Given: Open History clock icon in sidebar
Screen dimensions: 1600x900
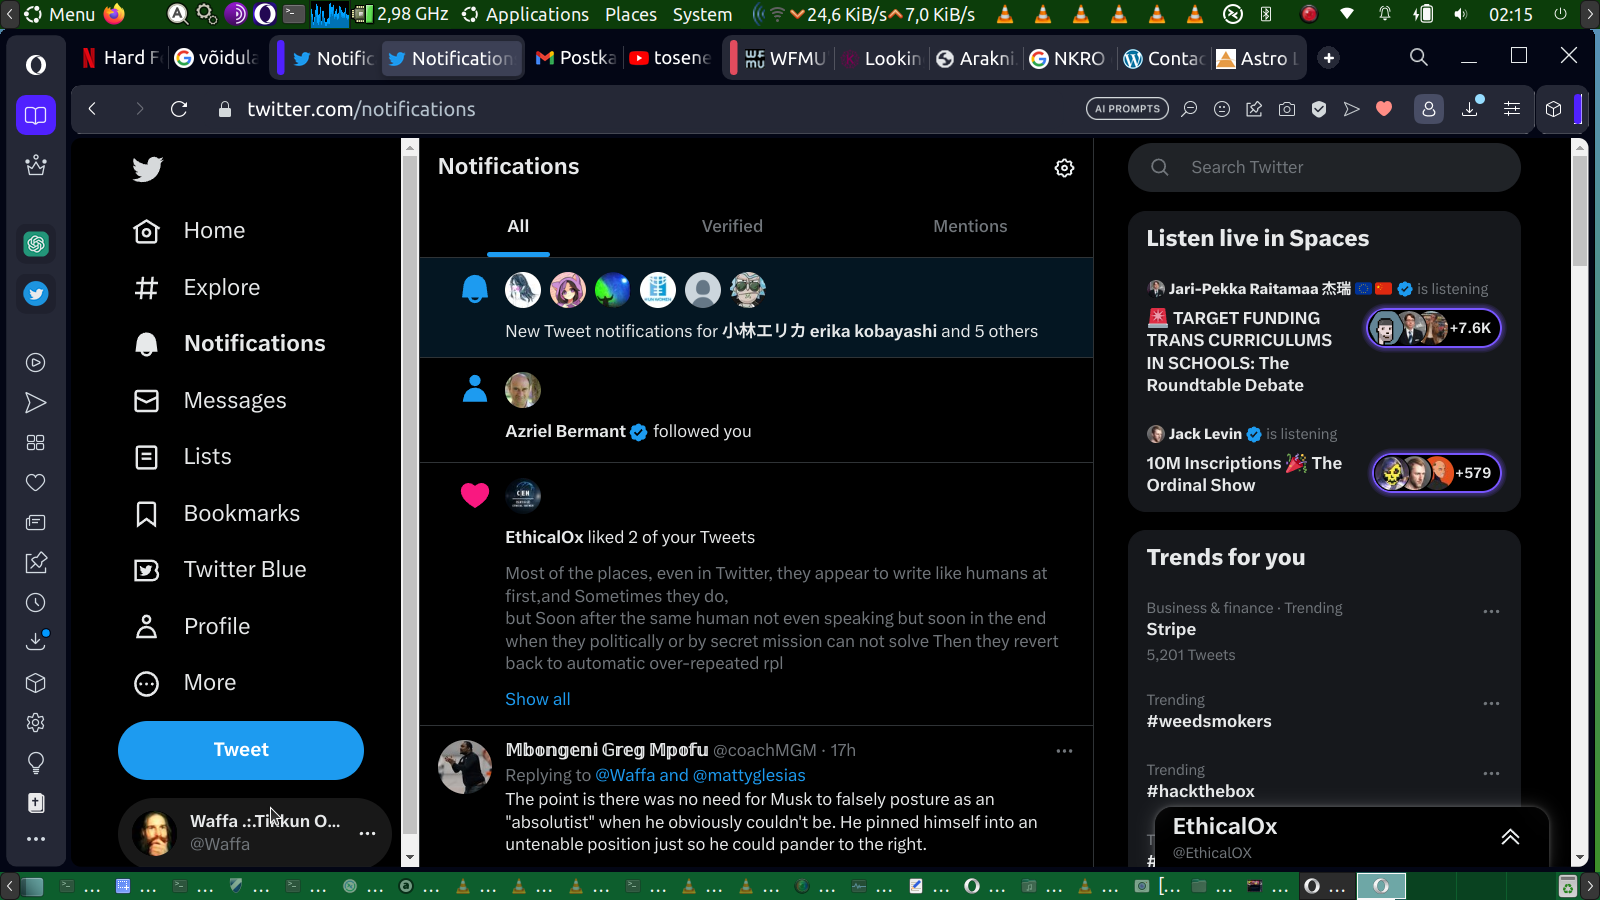Looking at the screenshot, I should point(36,603).
